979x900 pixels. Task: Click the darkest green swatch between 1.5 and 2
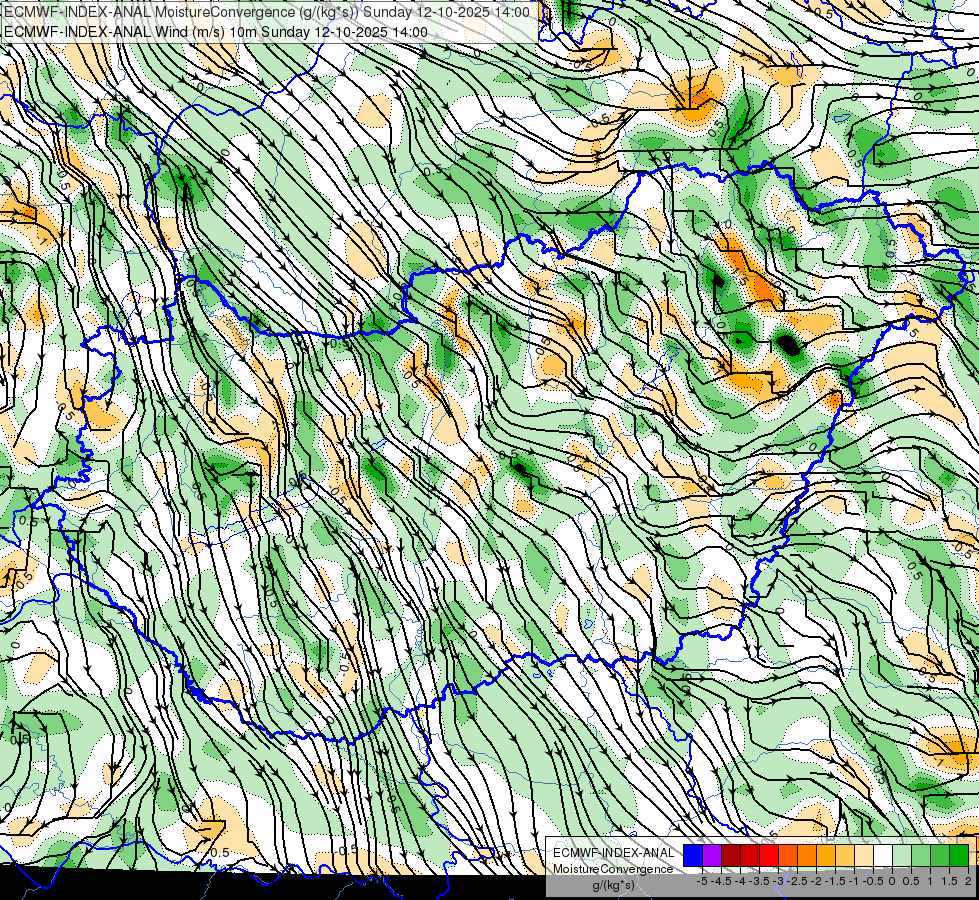pyautogui.click(x=959, y=855)
